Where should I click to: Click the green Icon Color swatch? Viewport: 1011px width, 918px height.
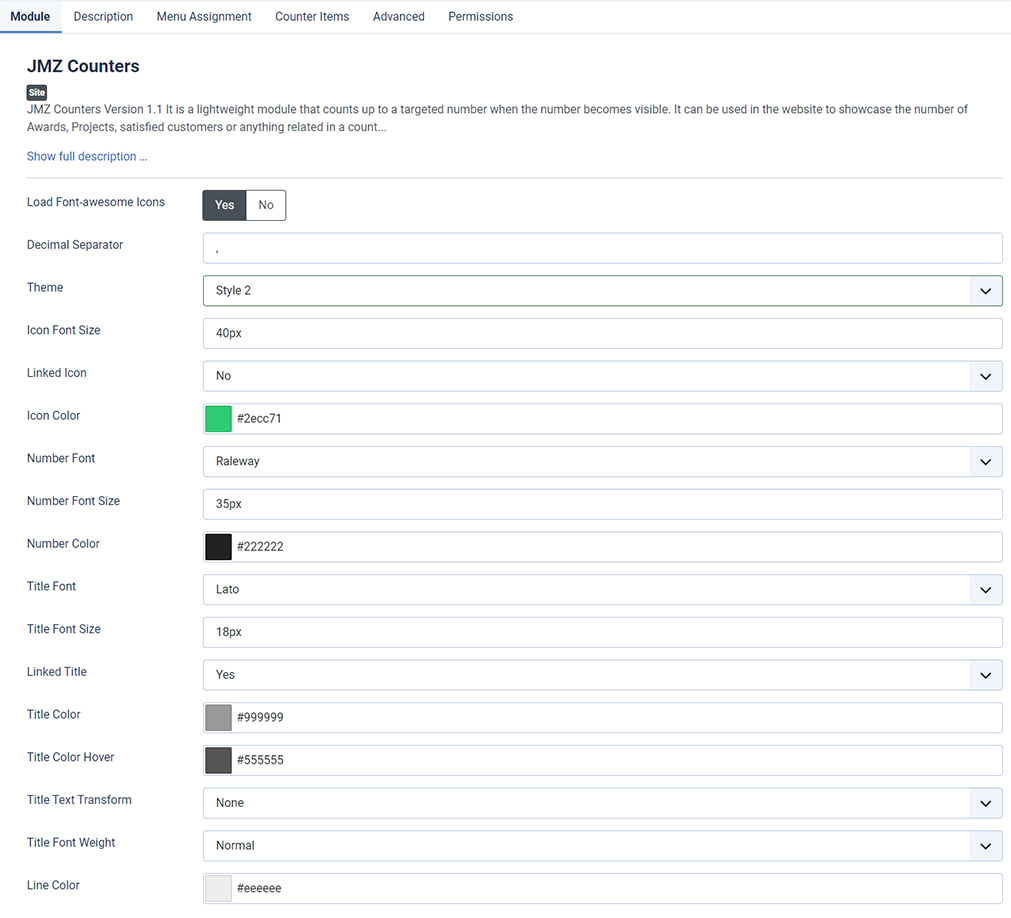219,419
